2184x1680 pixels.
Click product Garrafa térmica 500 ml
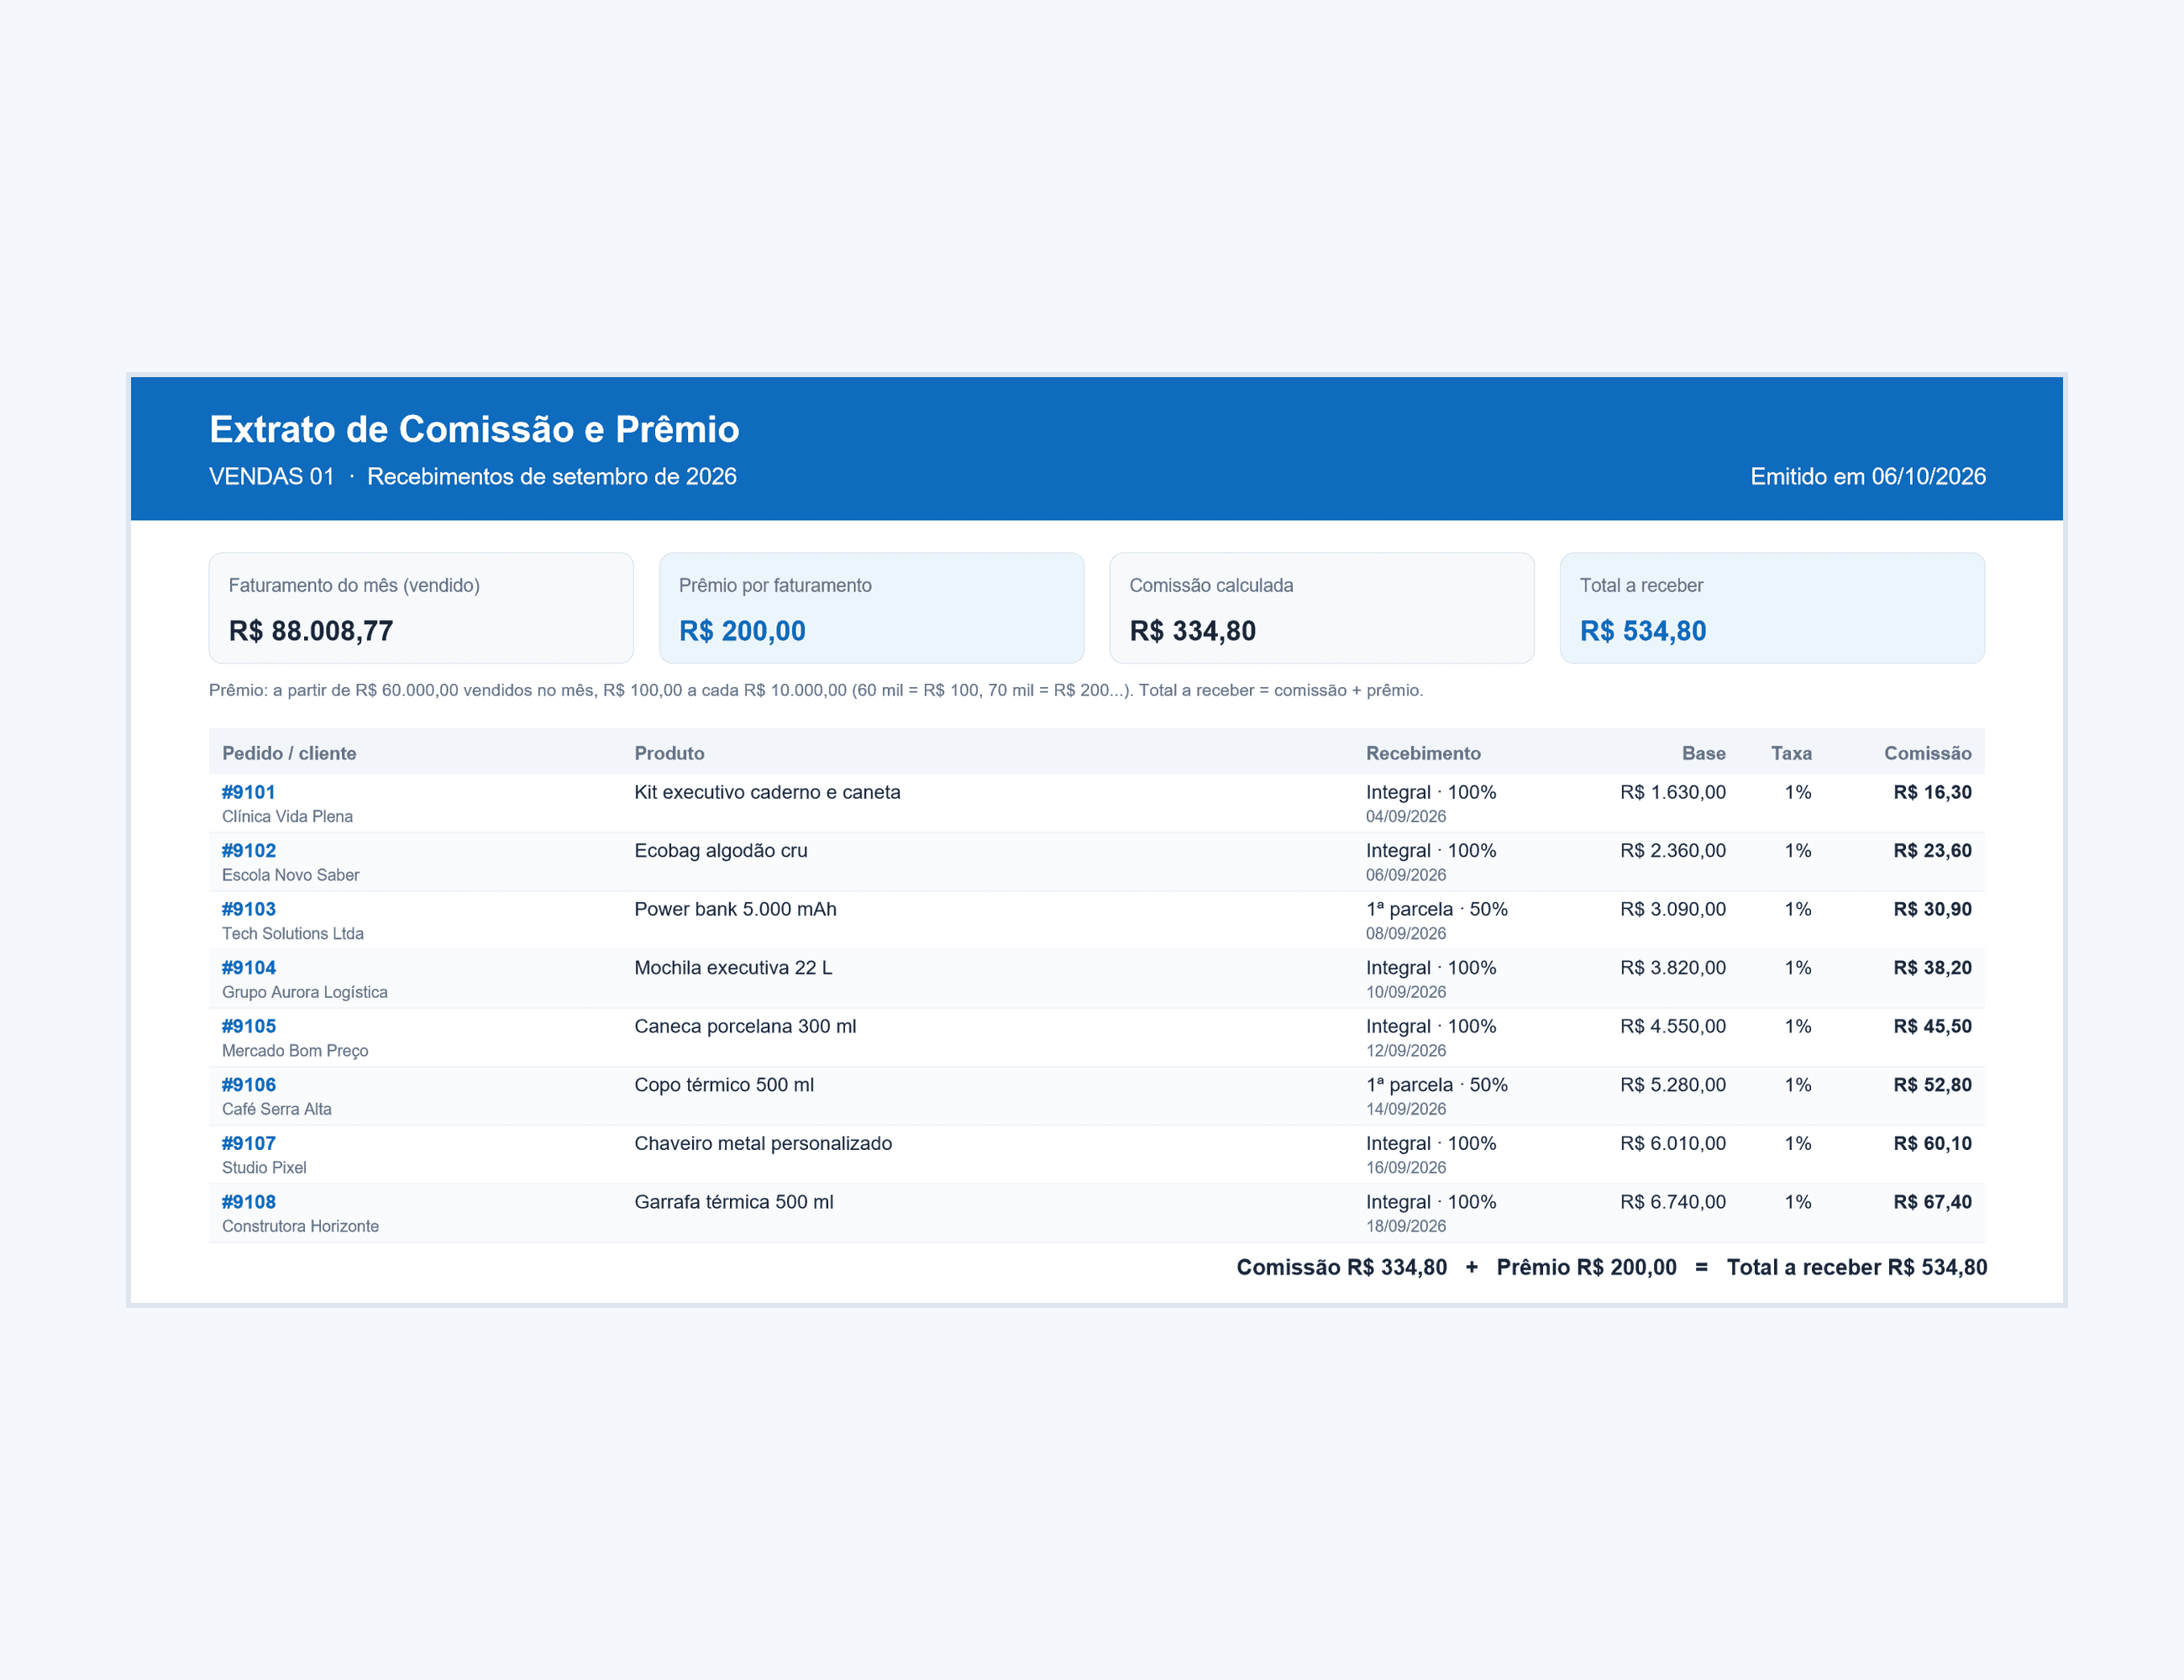click(x=733, y=1202)
